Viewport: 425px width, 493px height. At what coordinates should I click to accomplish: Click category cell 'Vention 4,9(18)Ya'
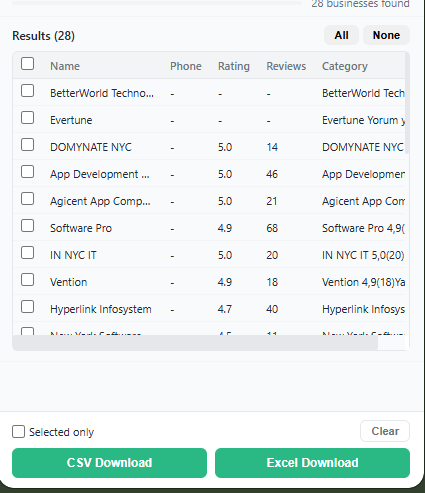point(364,282)
